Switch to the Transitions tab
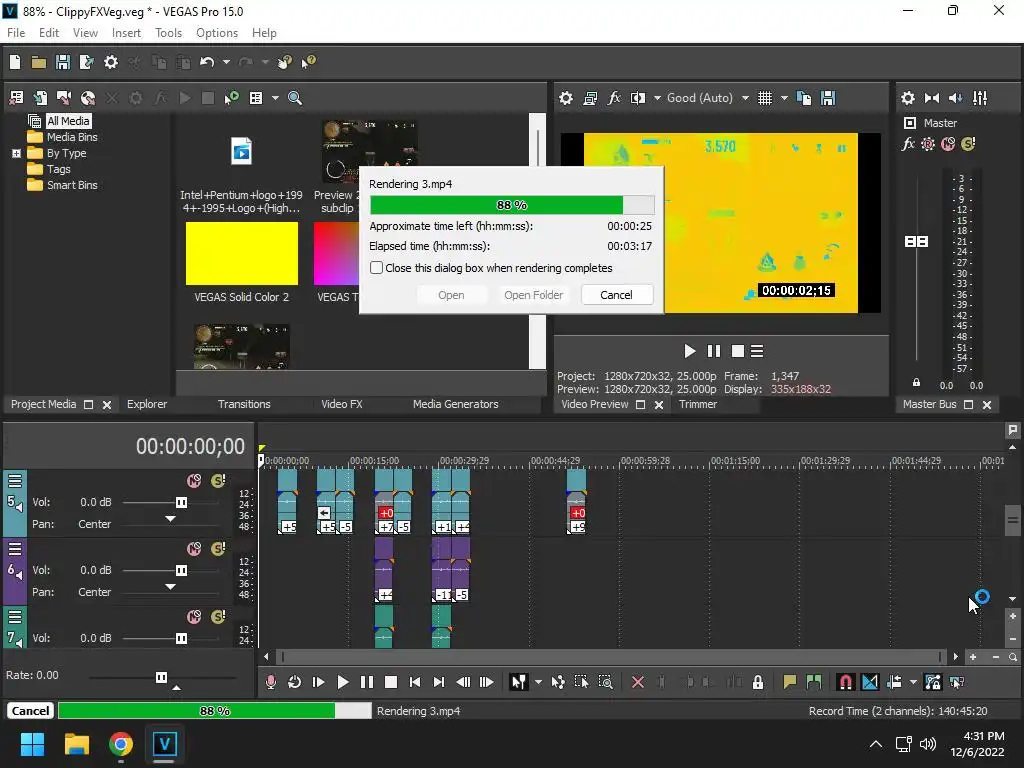The width and height of the screenshot is (1024, 768). coord(244,404)
